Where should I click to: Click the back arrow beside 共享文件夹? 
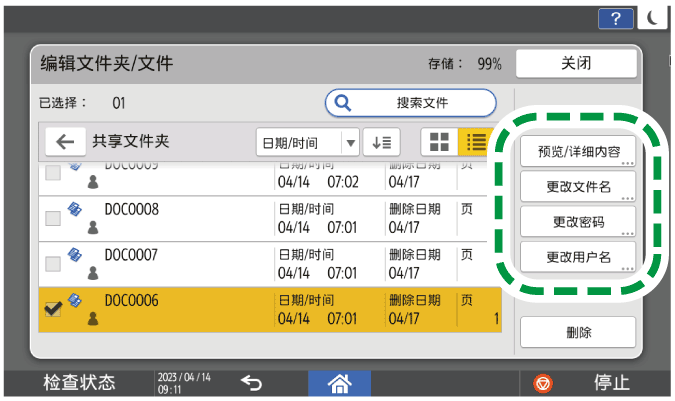(64, 142)
